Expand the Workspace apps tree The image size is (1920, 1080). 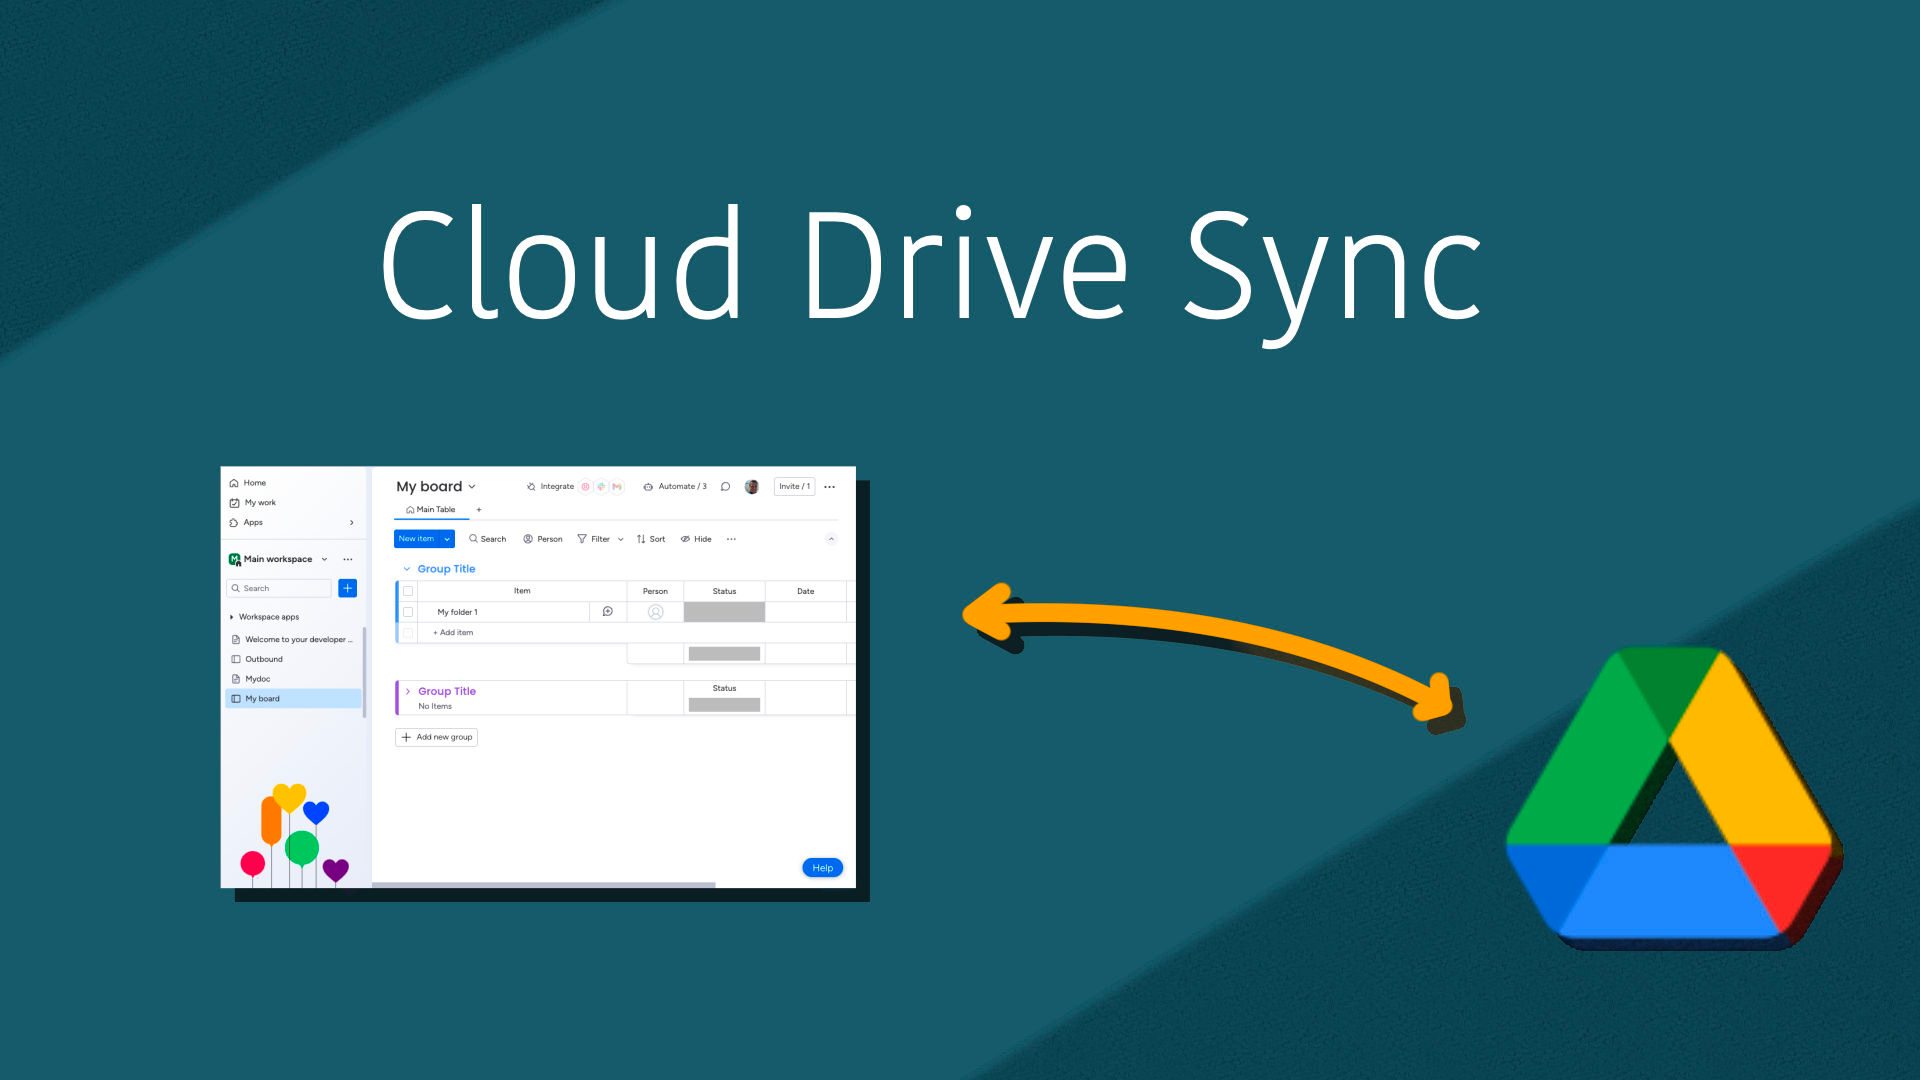232,618
